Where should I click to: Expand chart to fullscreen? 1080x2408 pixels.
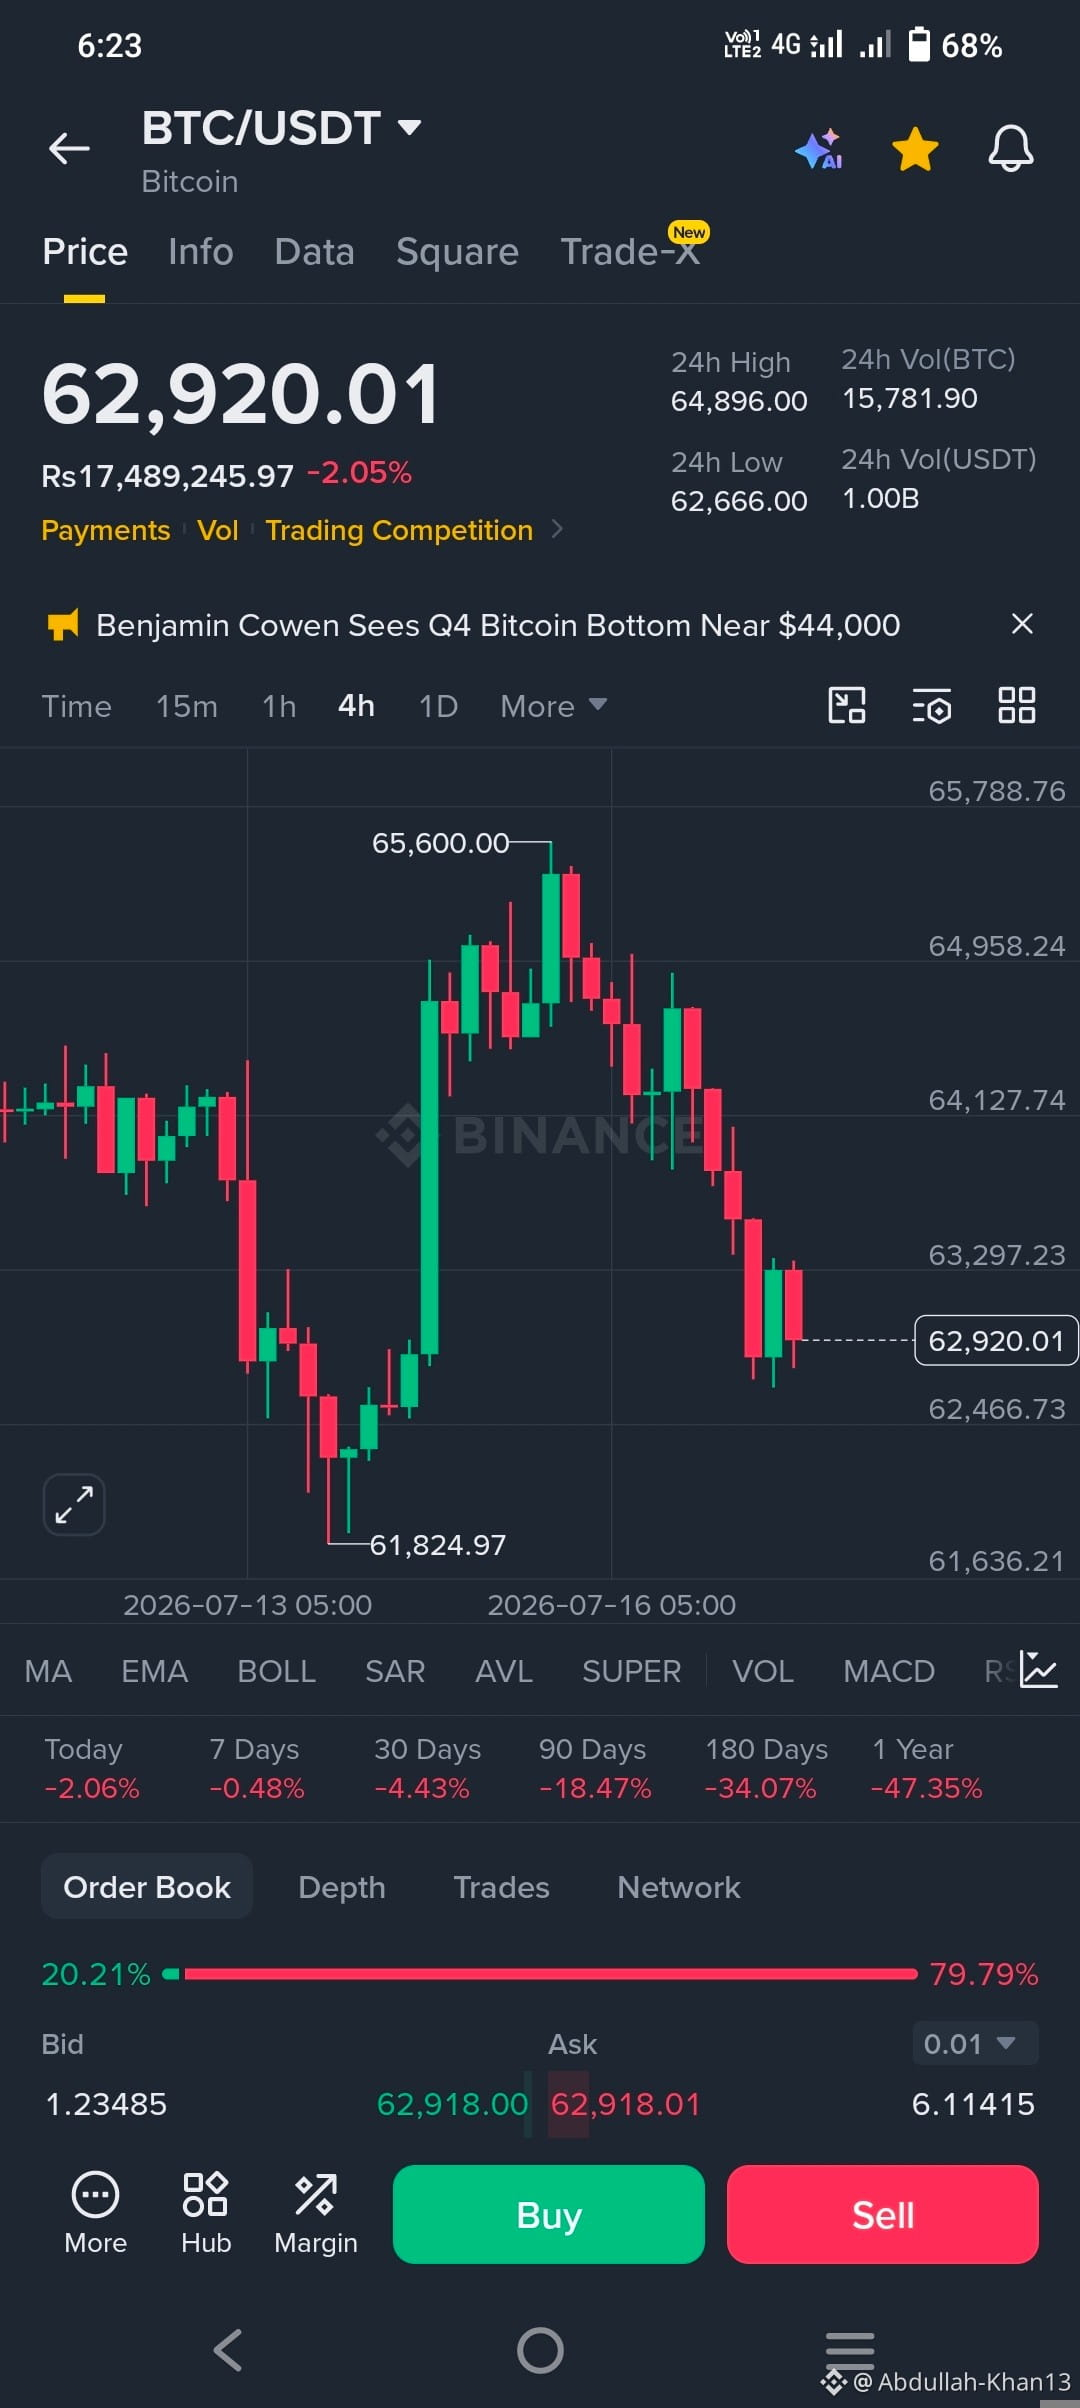coord(74,1504)
